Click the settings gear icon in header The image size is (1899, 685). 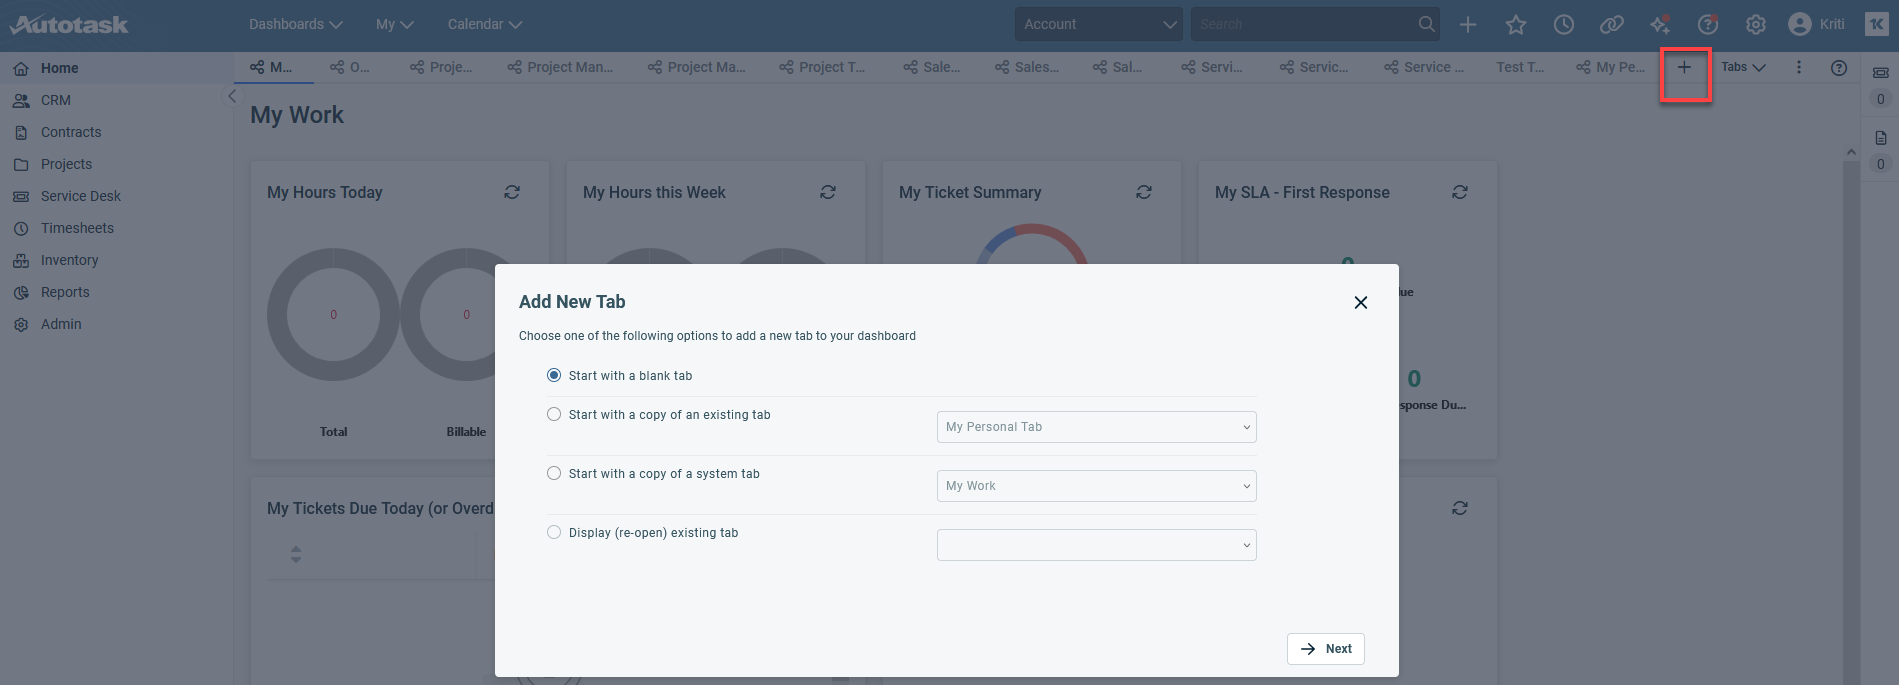[1756, 25]
